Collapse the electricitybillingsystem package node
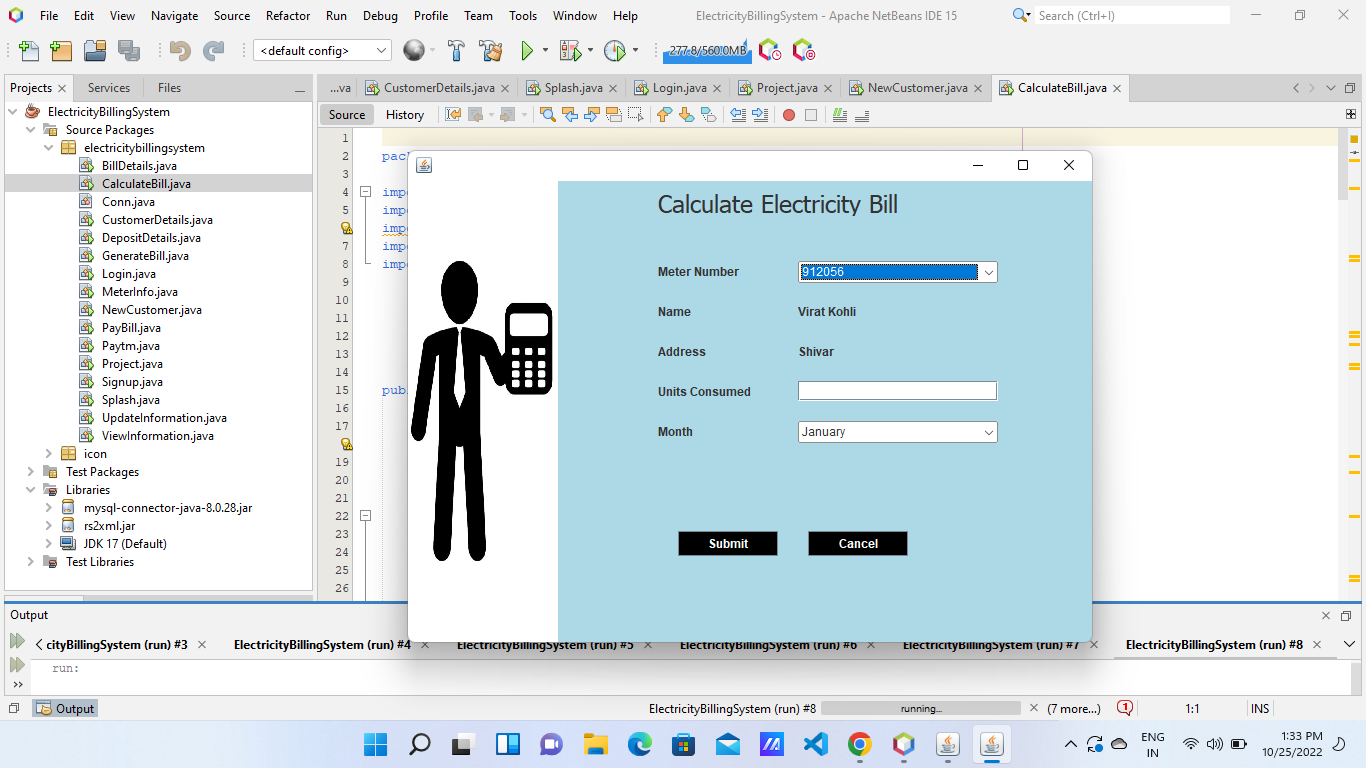 (x=47, y=147)
